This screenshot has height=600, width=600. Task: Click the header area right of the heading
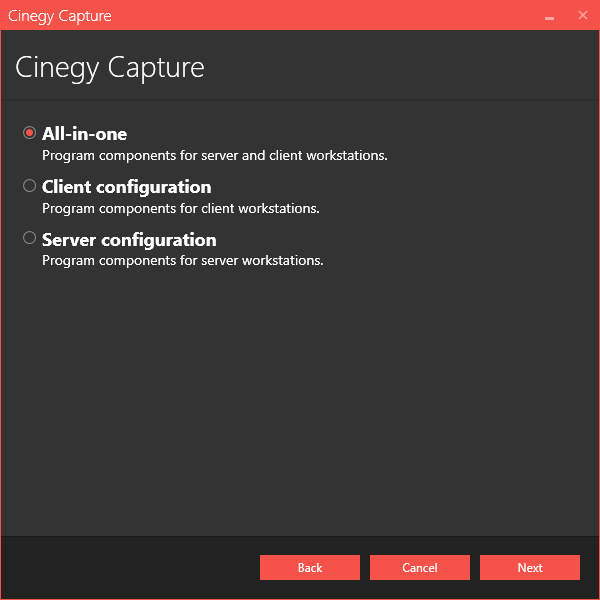point(400,67)
